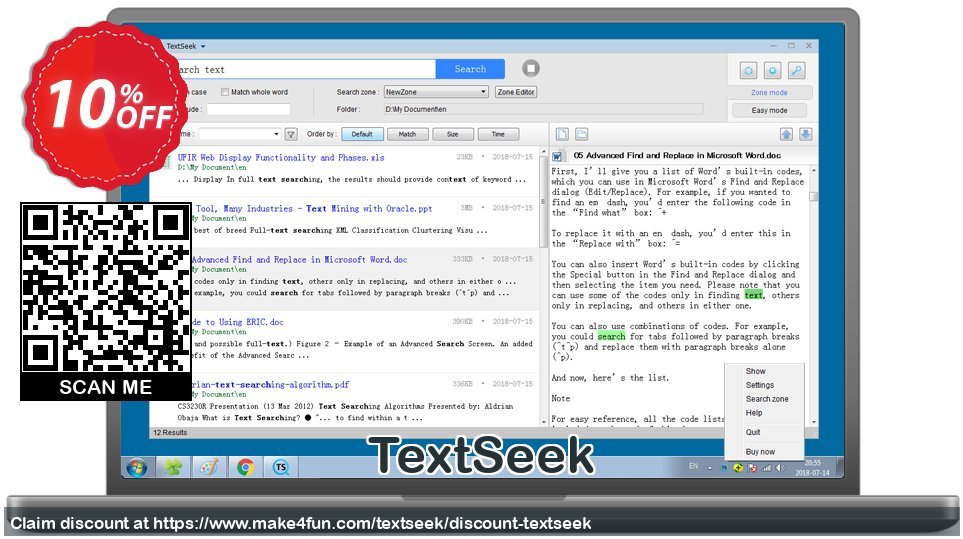963x539 pixels.
Task: Choose Buy now from the tray context menu
Action: (760, 452)
